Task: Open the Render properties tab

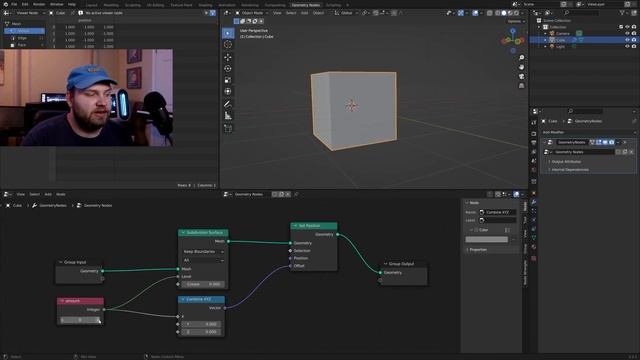Action: 534,133
